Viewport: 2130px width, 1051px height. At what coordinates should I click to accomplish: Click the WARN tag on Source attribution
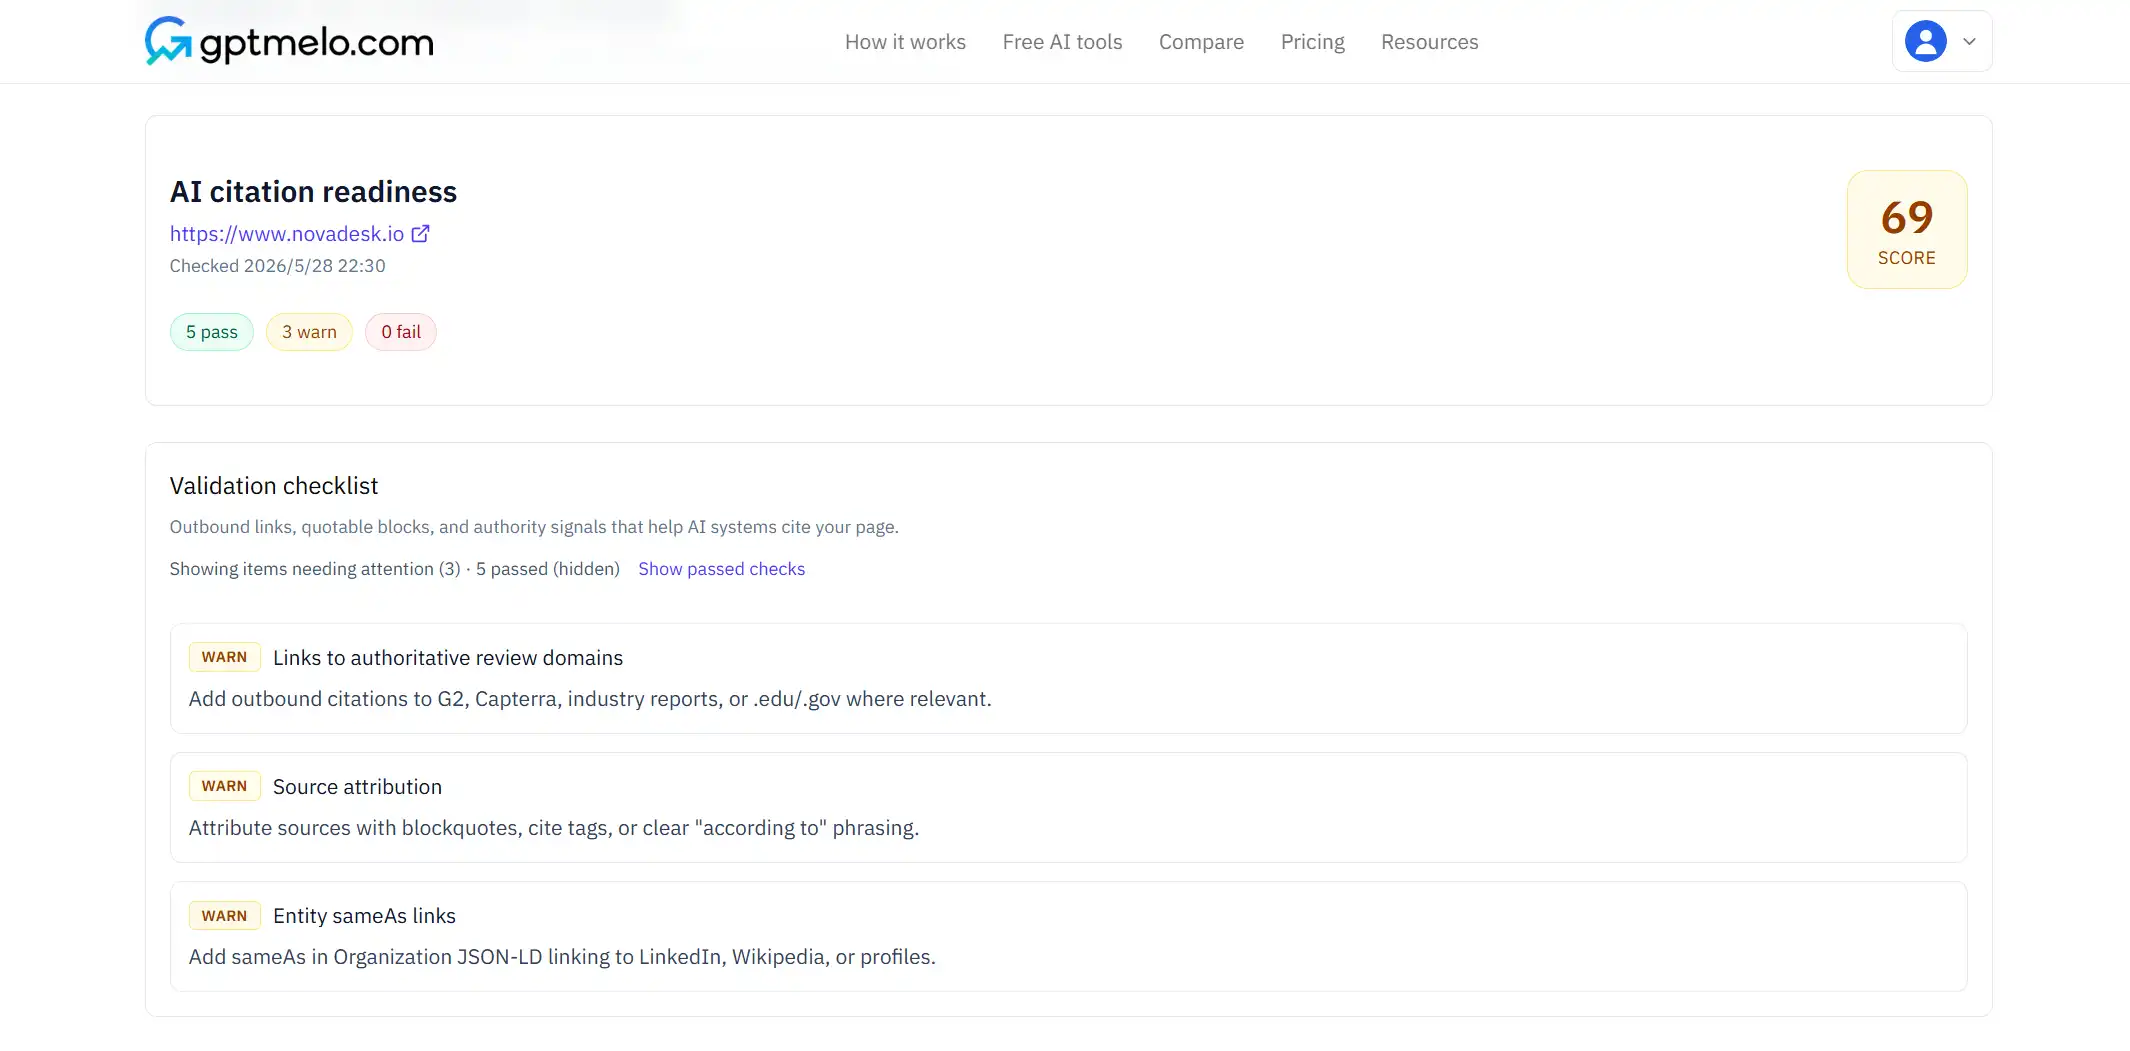click(x=224, y=786)
